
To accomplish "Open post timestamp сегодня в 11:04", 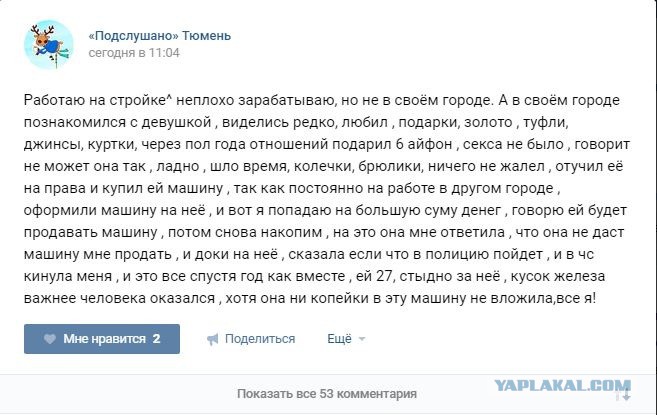I will click(x=134, y=53).
